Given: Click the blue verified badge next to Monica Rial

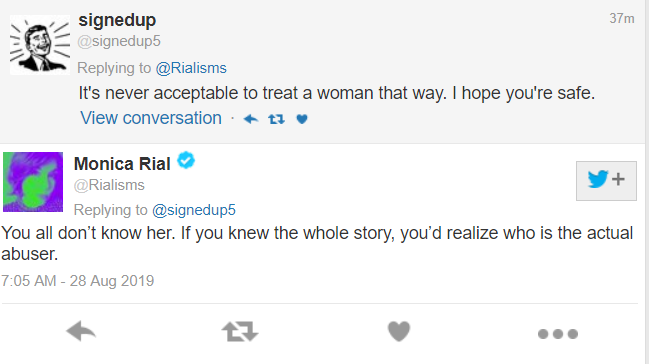Looking at the screenshot, I should pyautogui.click(x=186, y=160).
